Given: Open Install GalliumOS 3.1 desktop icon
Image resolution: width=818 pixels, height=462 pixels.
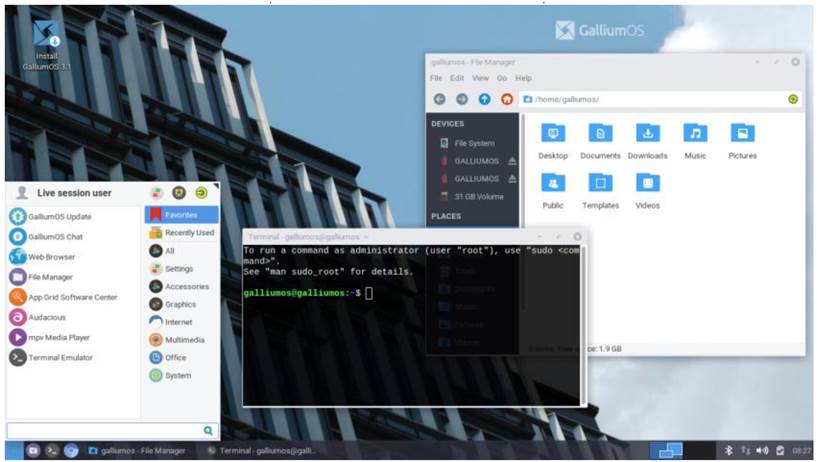Looking at the screenshot, I should pyautogui.click(x=46, y=45).
